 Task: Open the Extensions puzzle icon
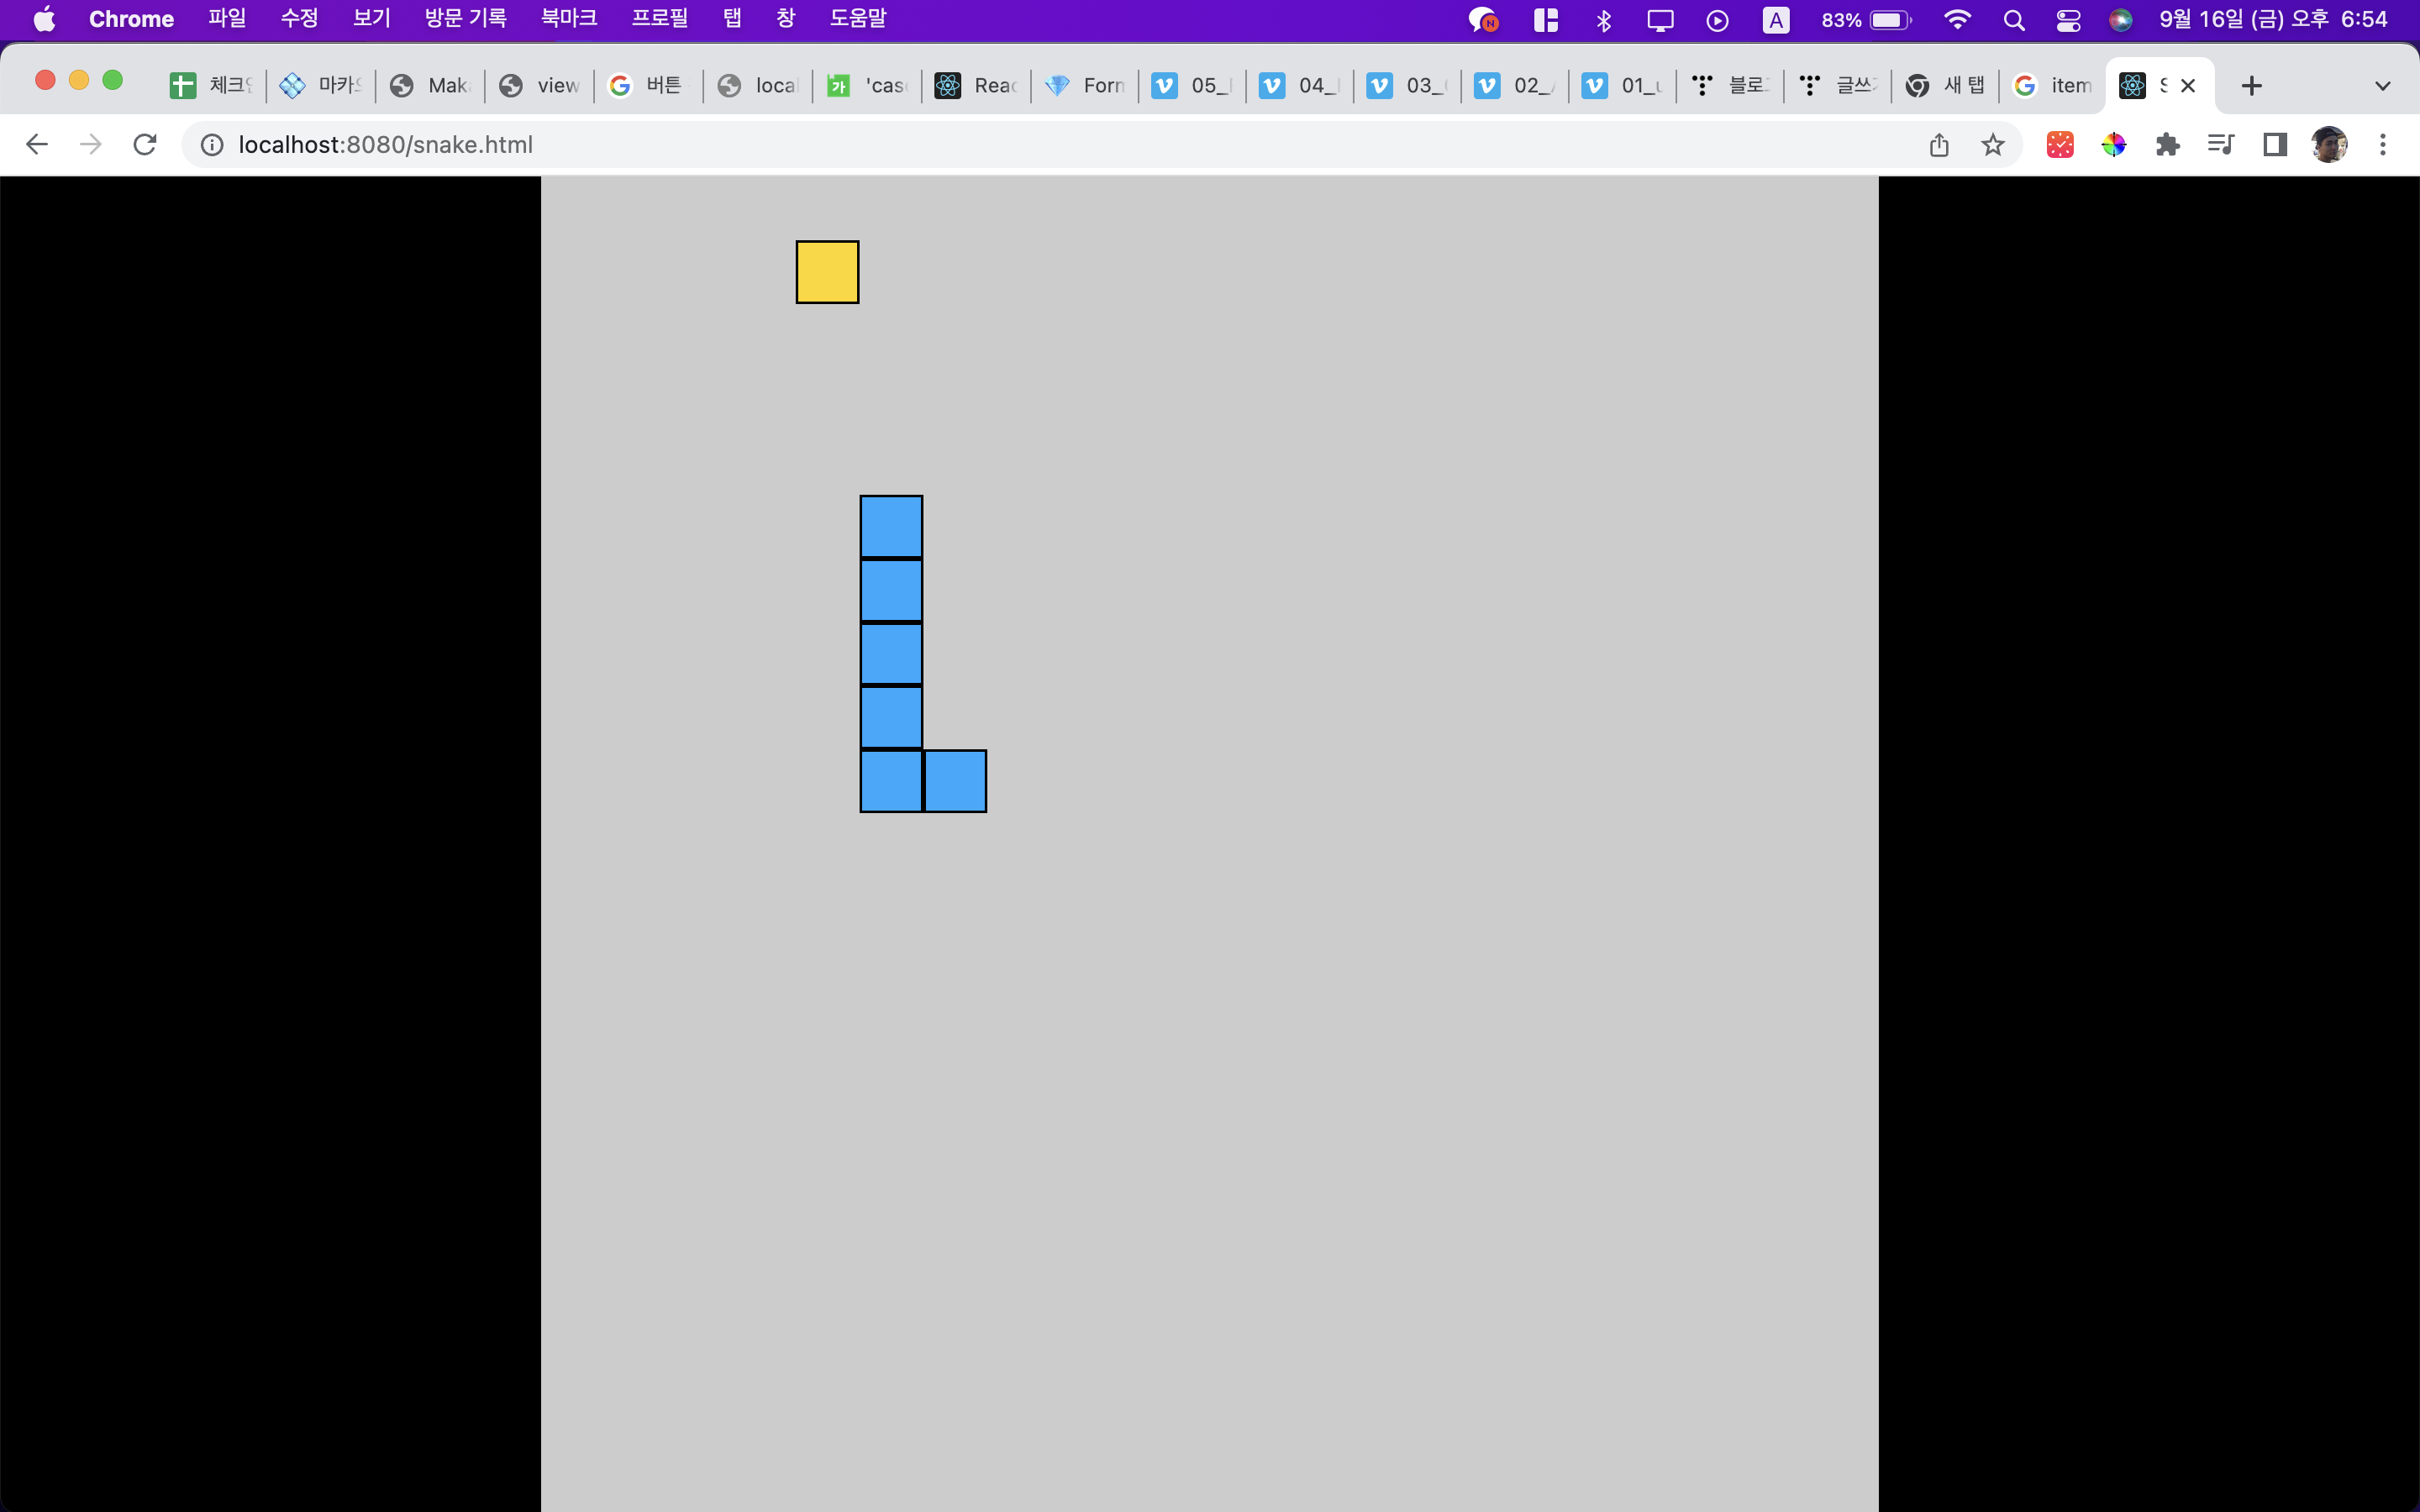point(2167,145)
